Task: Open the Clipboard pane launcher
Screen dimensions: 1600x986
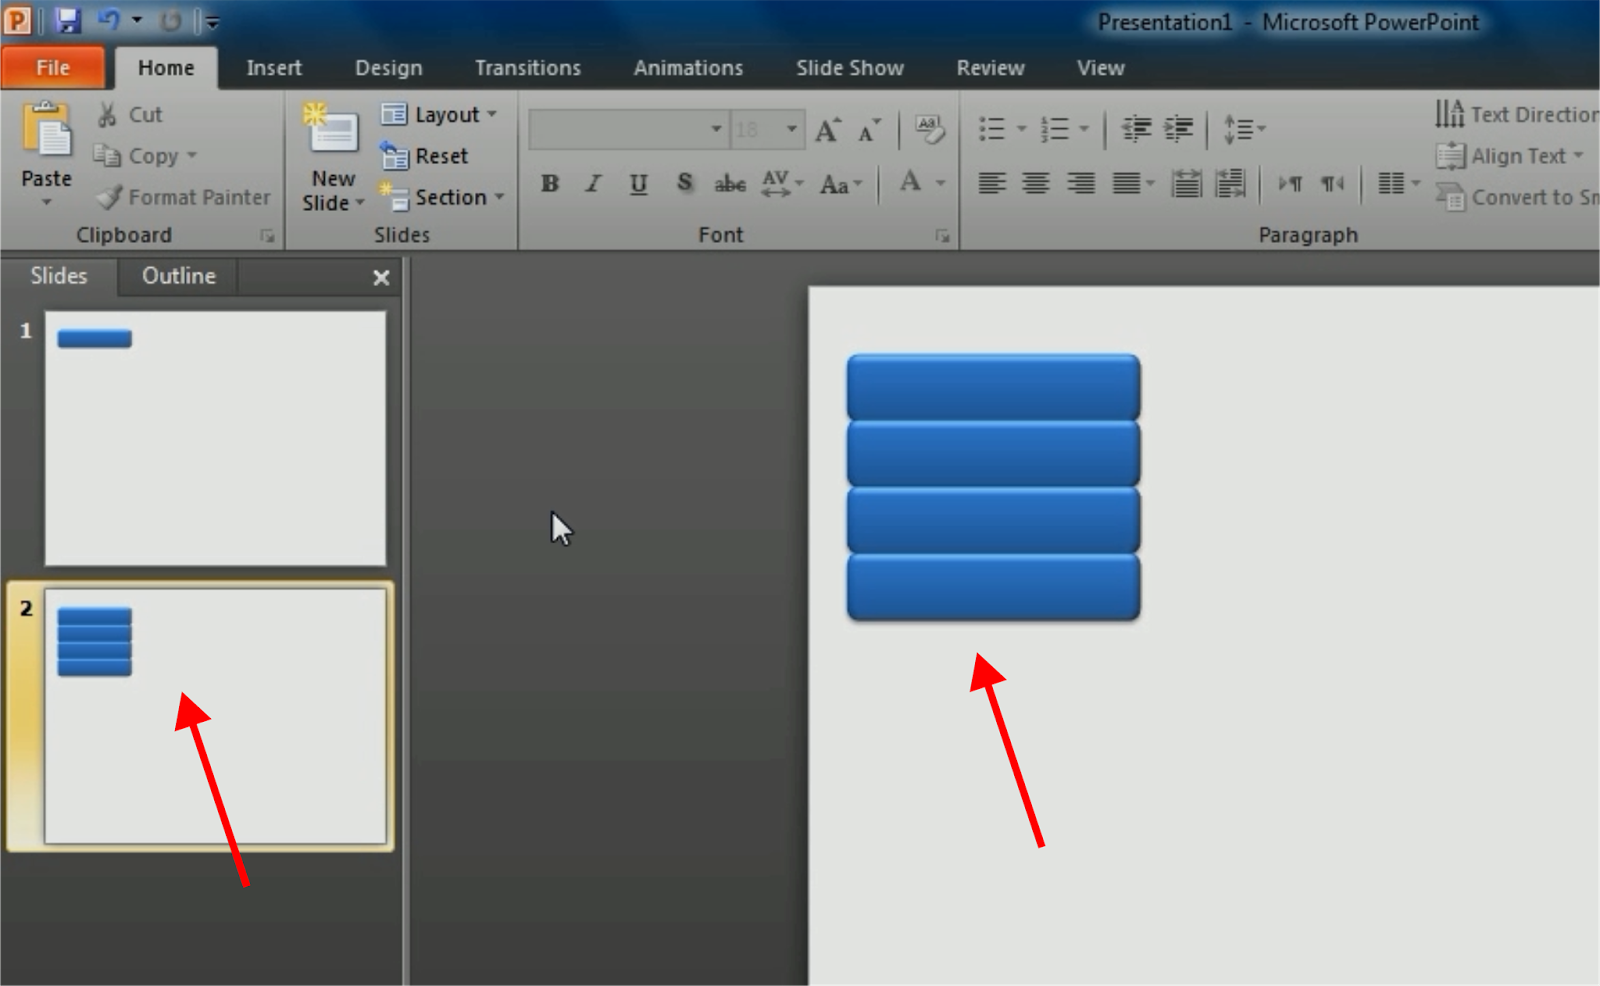Action: point(267,236)
